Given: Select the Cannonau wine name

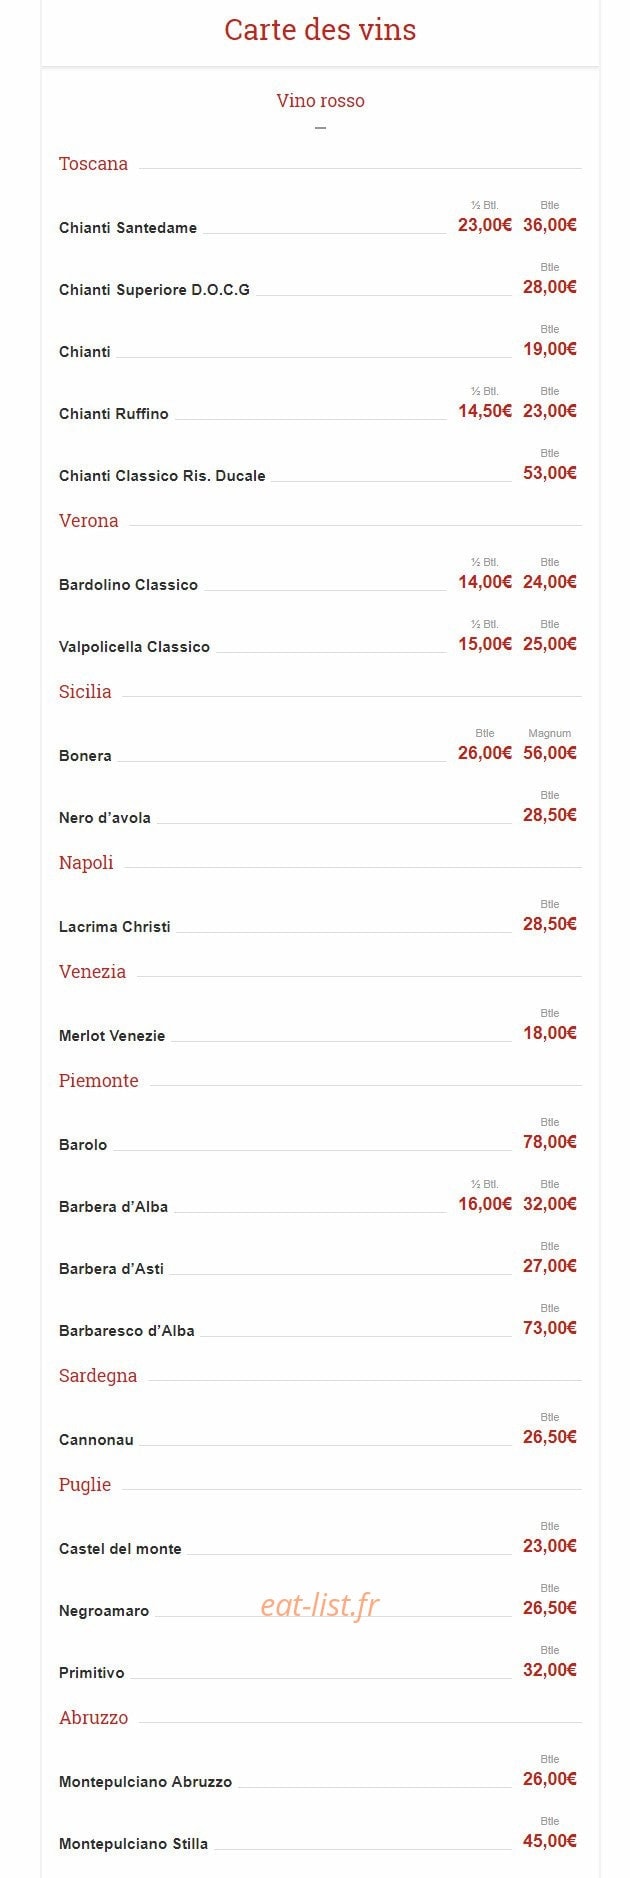Looking at the screenshot, I should click(96, 1440).
